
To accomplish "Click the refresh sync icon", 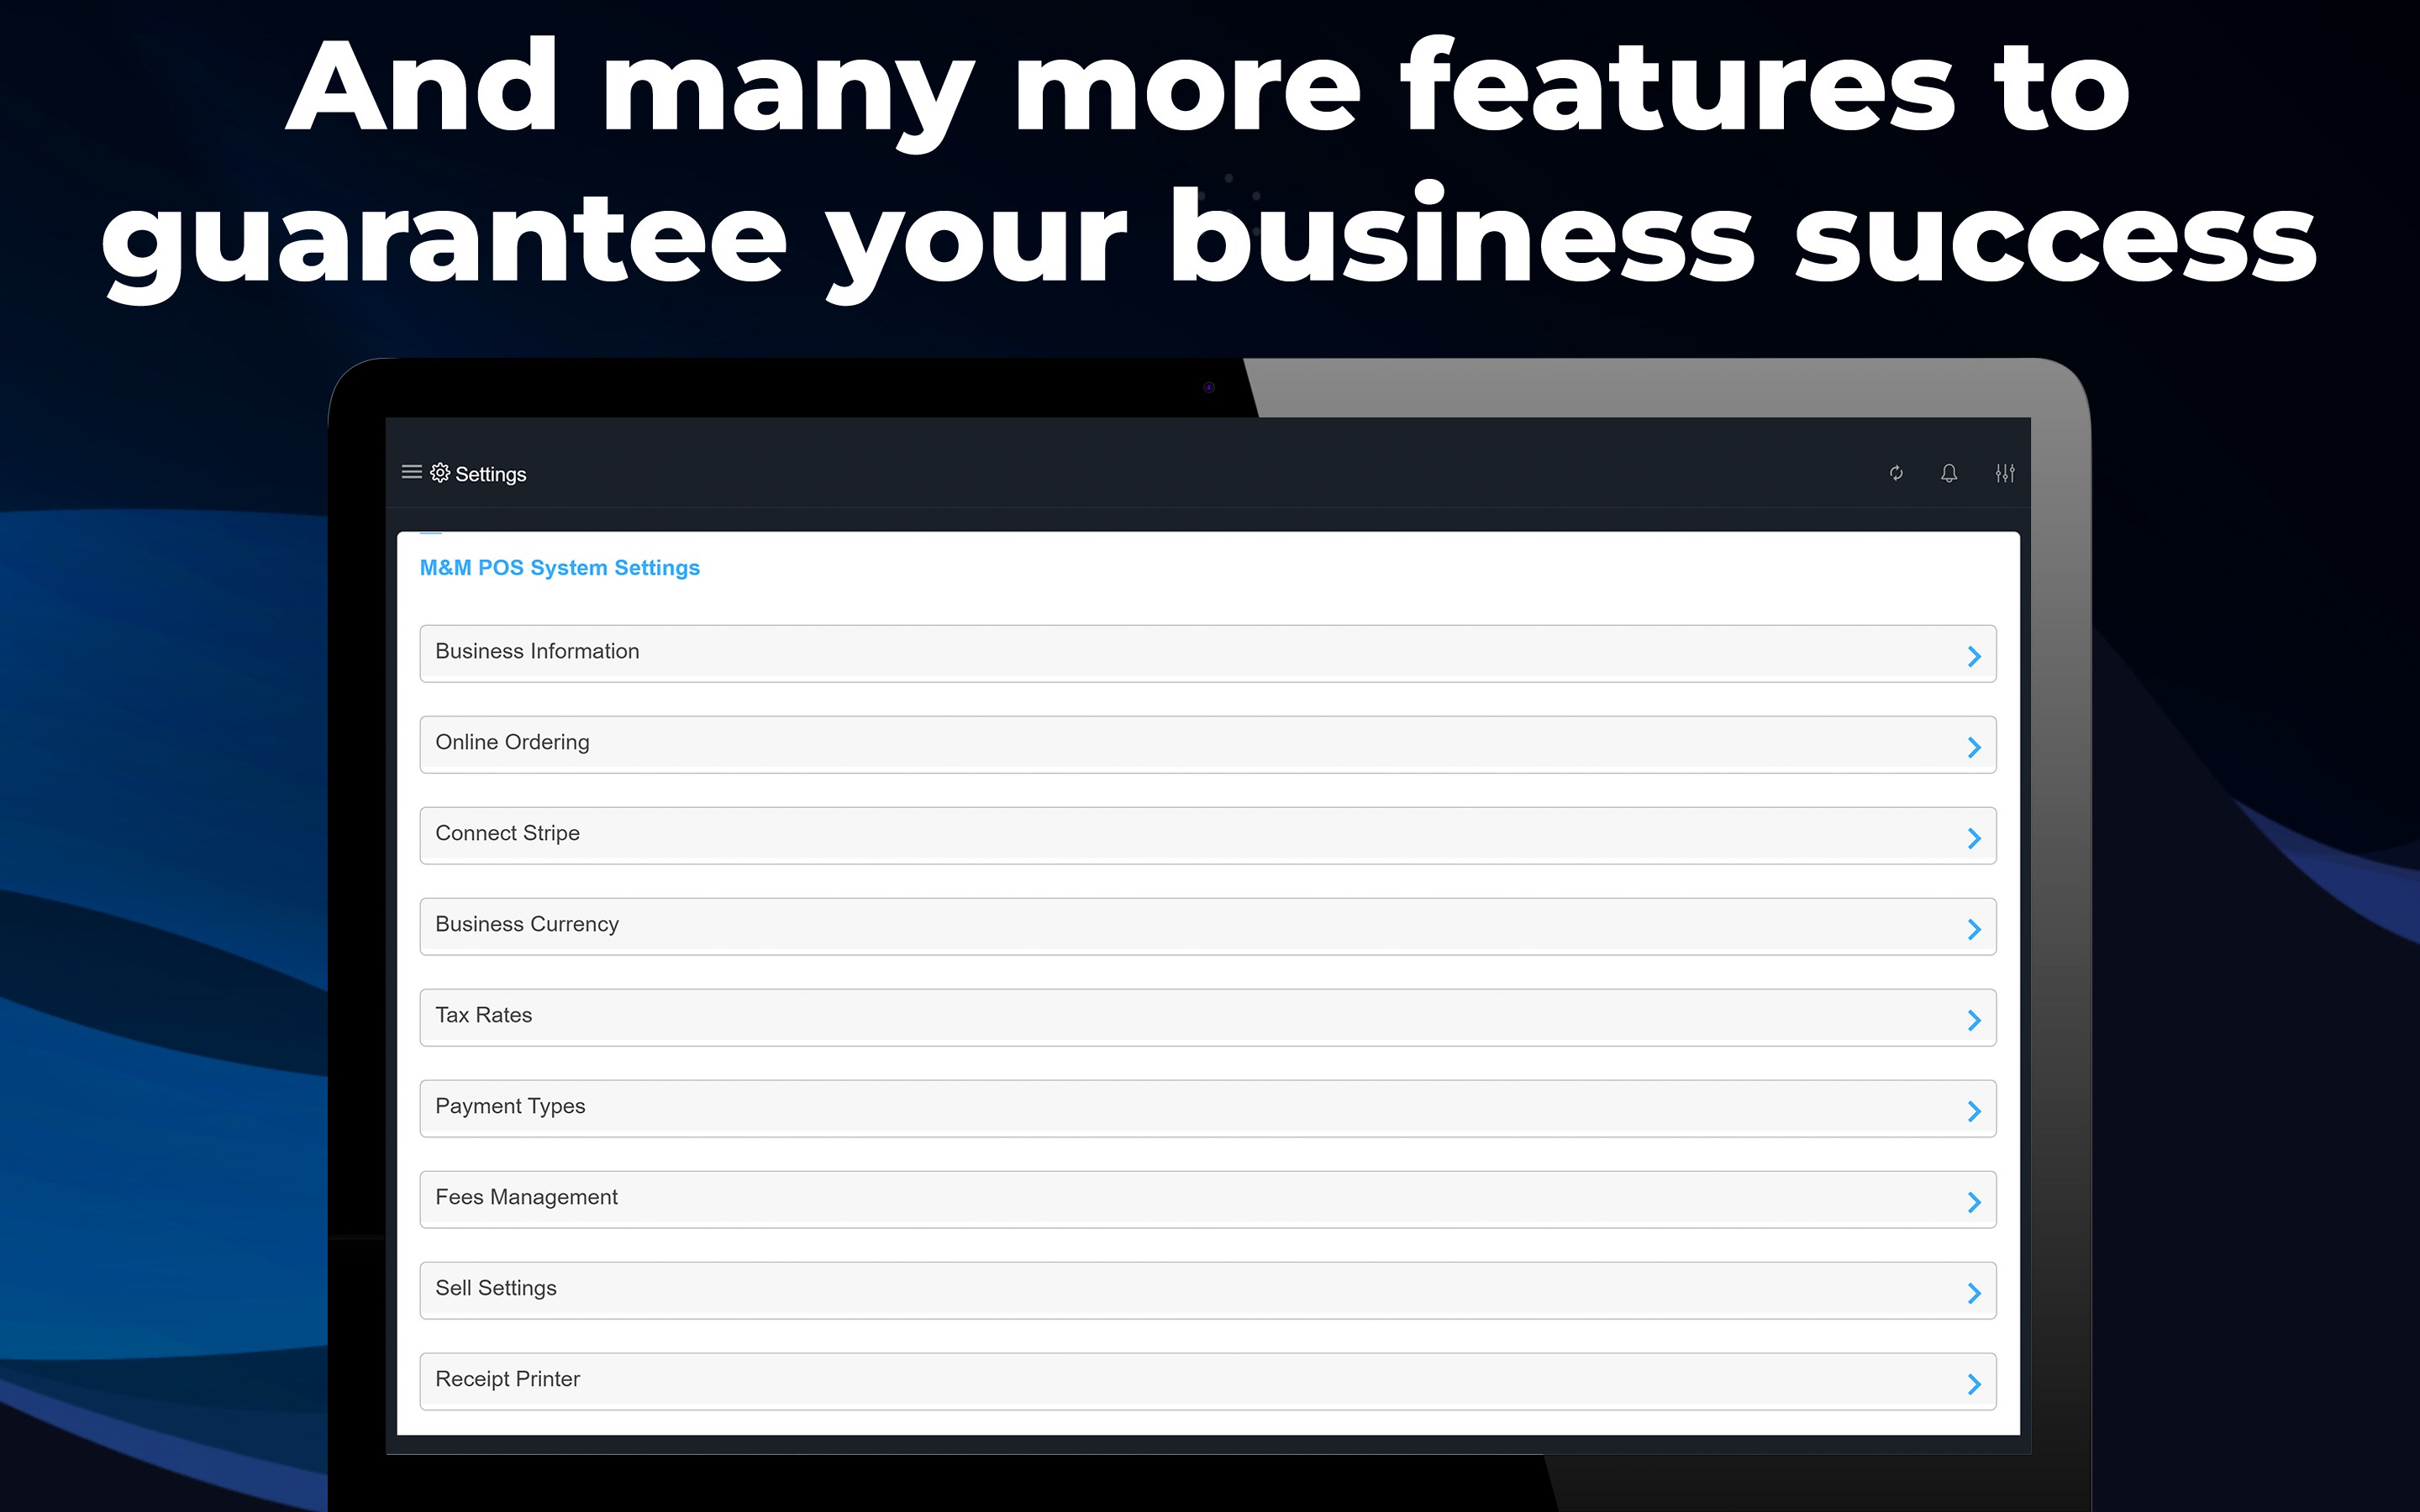I will (1896, 473).
